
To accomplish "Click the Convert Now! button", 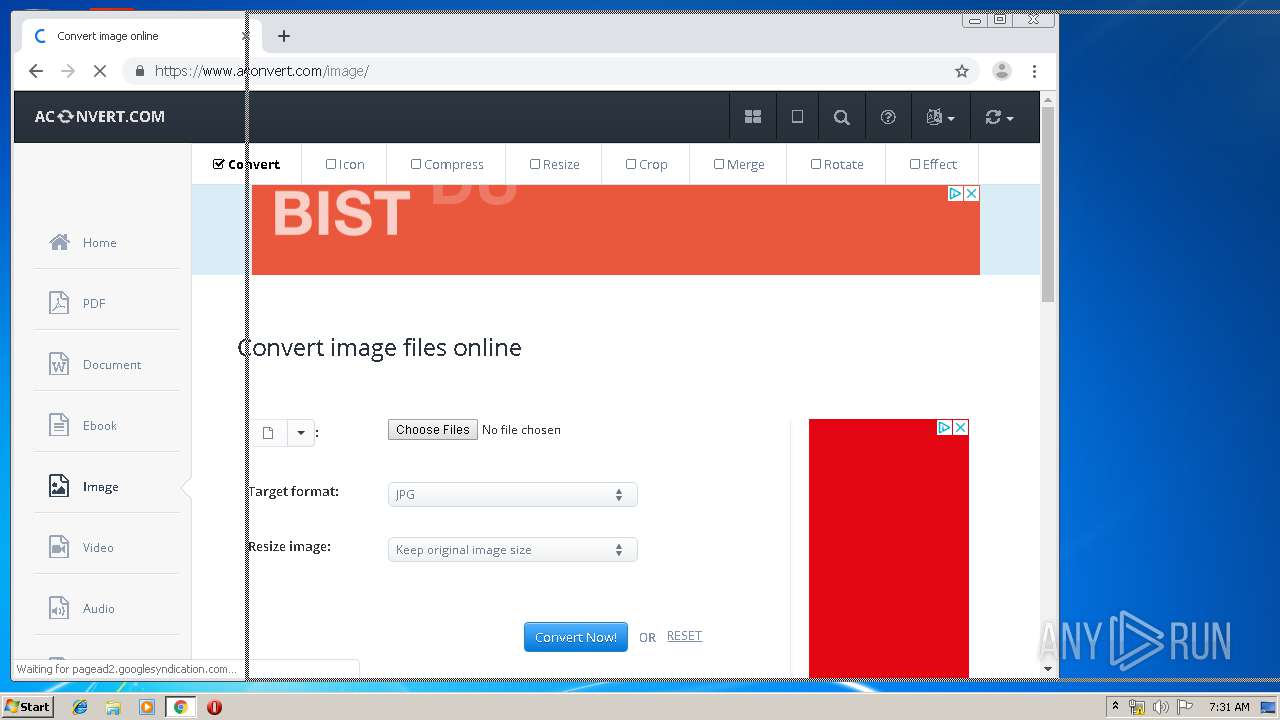I will pos(576,637).
